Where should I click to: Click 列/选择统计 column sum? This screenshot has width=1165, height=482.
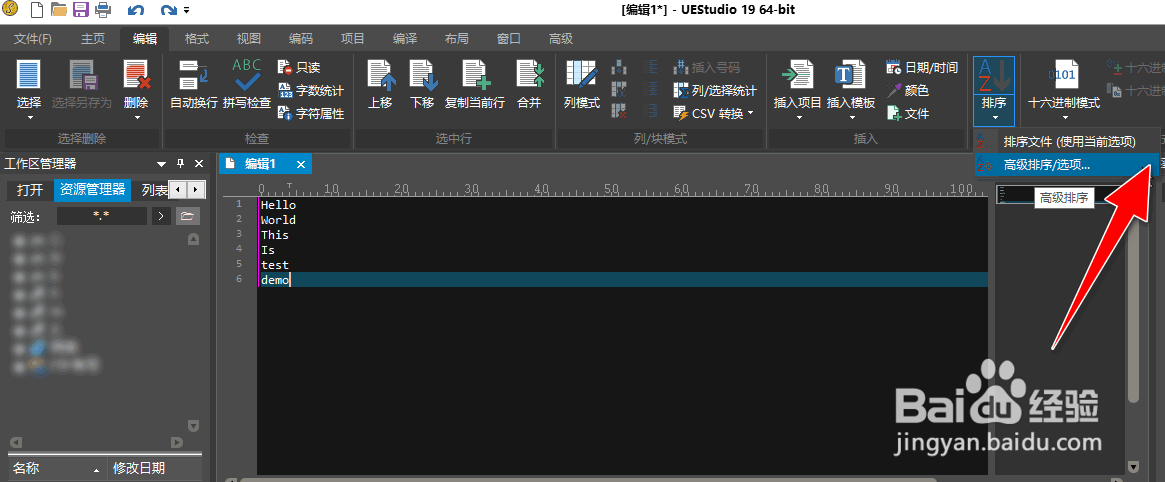715,91
